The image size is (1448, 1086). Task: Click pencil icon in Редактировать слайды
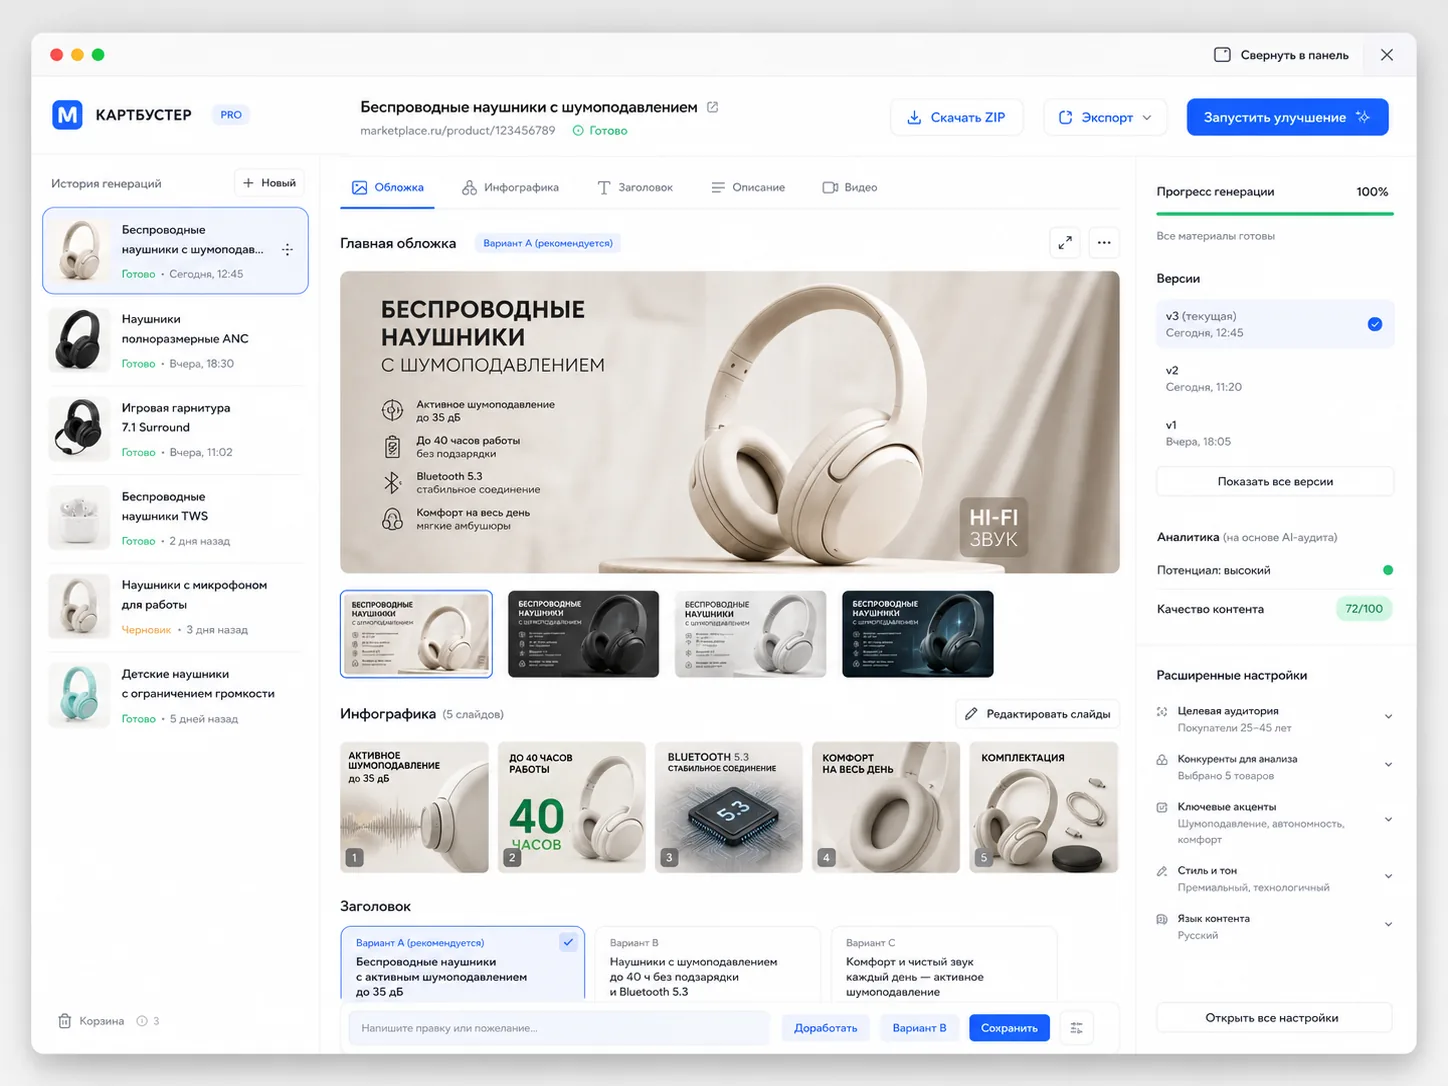tap(971, 714)
